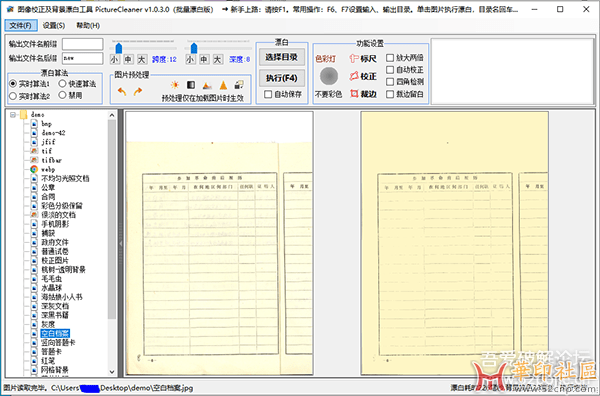Click the 小 button beside 跨度
This screenshot has width=600, height=396.
(x=114, y=59)
